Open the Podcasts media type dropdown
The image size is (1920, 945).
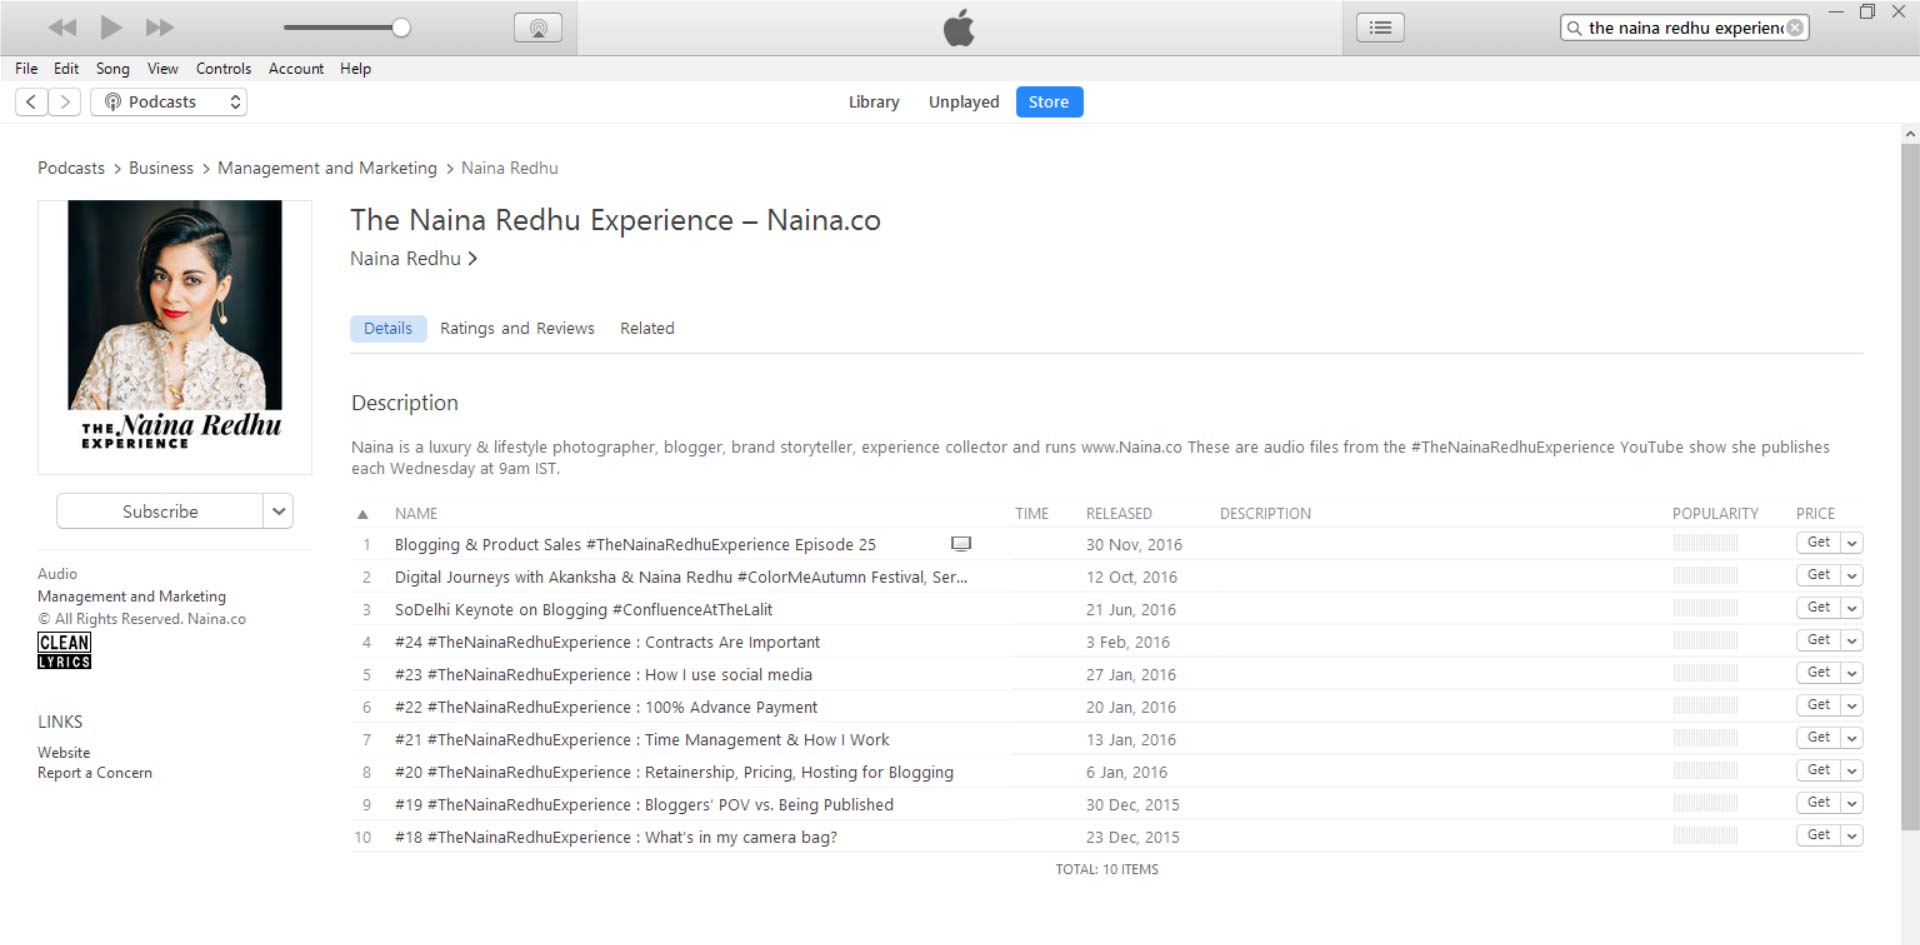tap(169, 102)
